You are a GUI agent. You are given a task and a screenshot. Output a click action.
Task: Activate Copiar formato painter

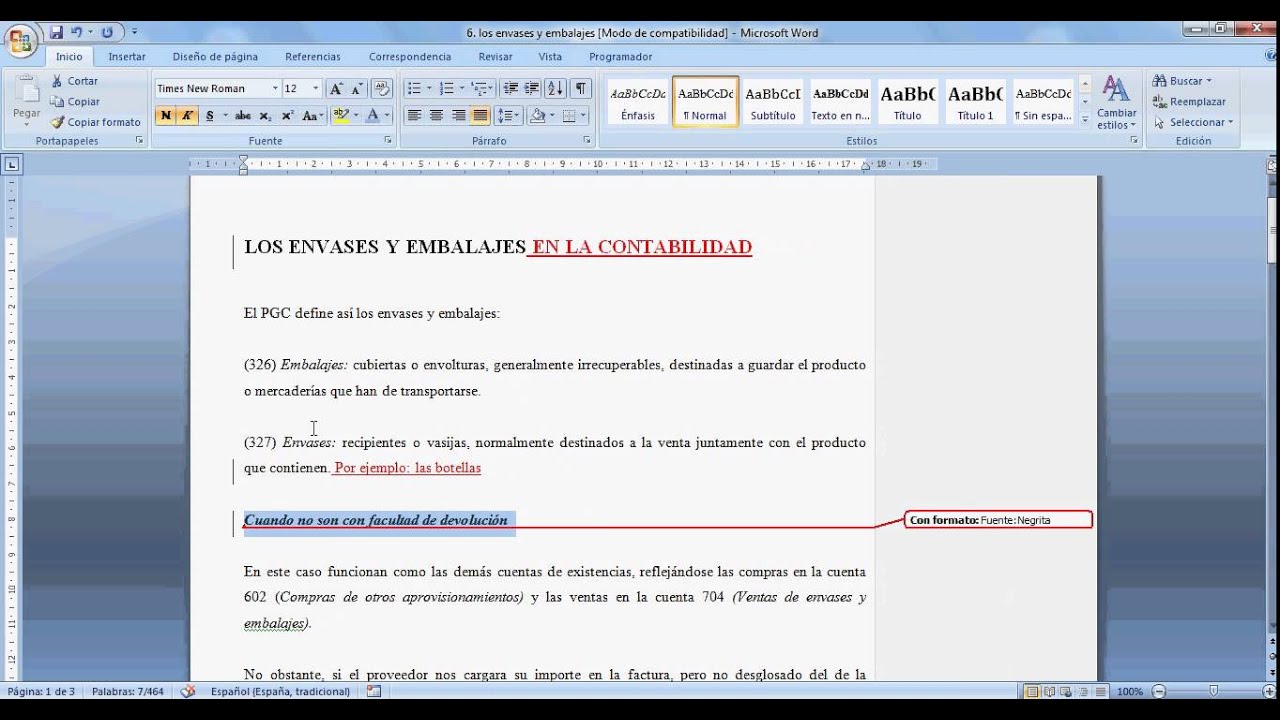96,122
